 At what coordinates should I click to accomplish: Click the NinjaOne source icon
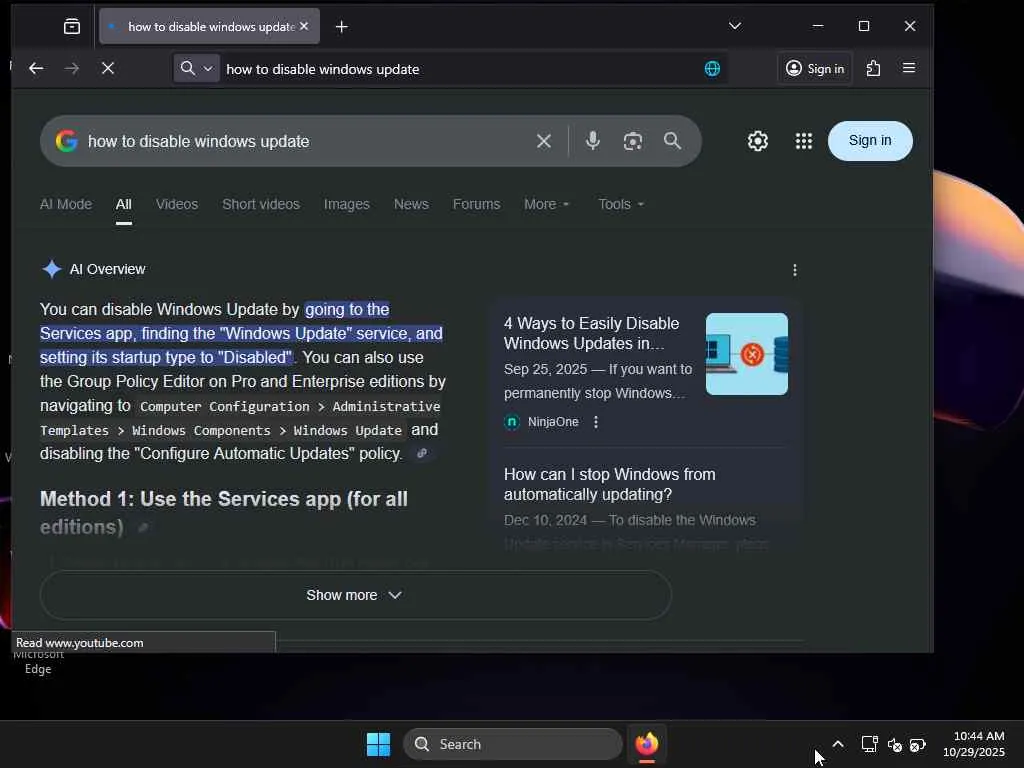point(512,422)
